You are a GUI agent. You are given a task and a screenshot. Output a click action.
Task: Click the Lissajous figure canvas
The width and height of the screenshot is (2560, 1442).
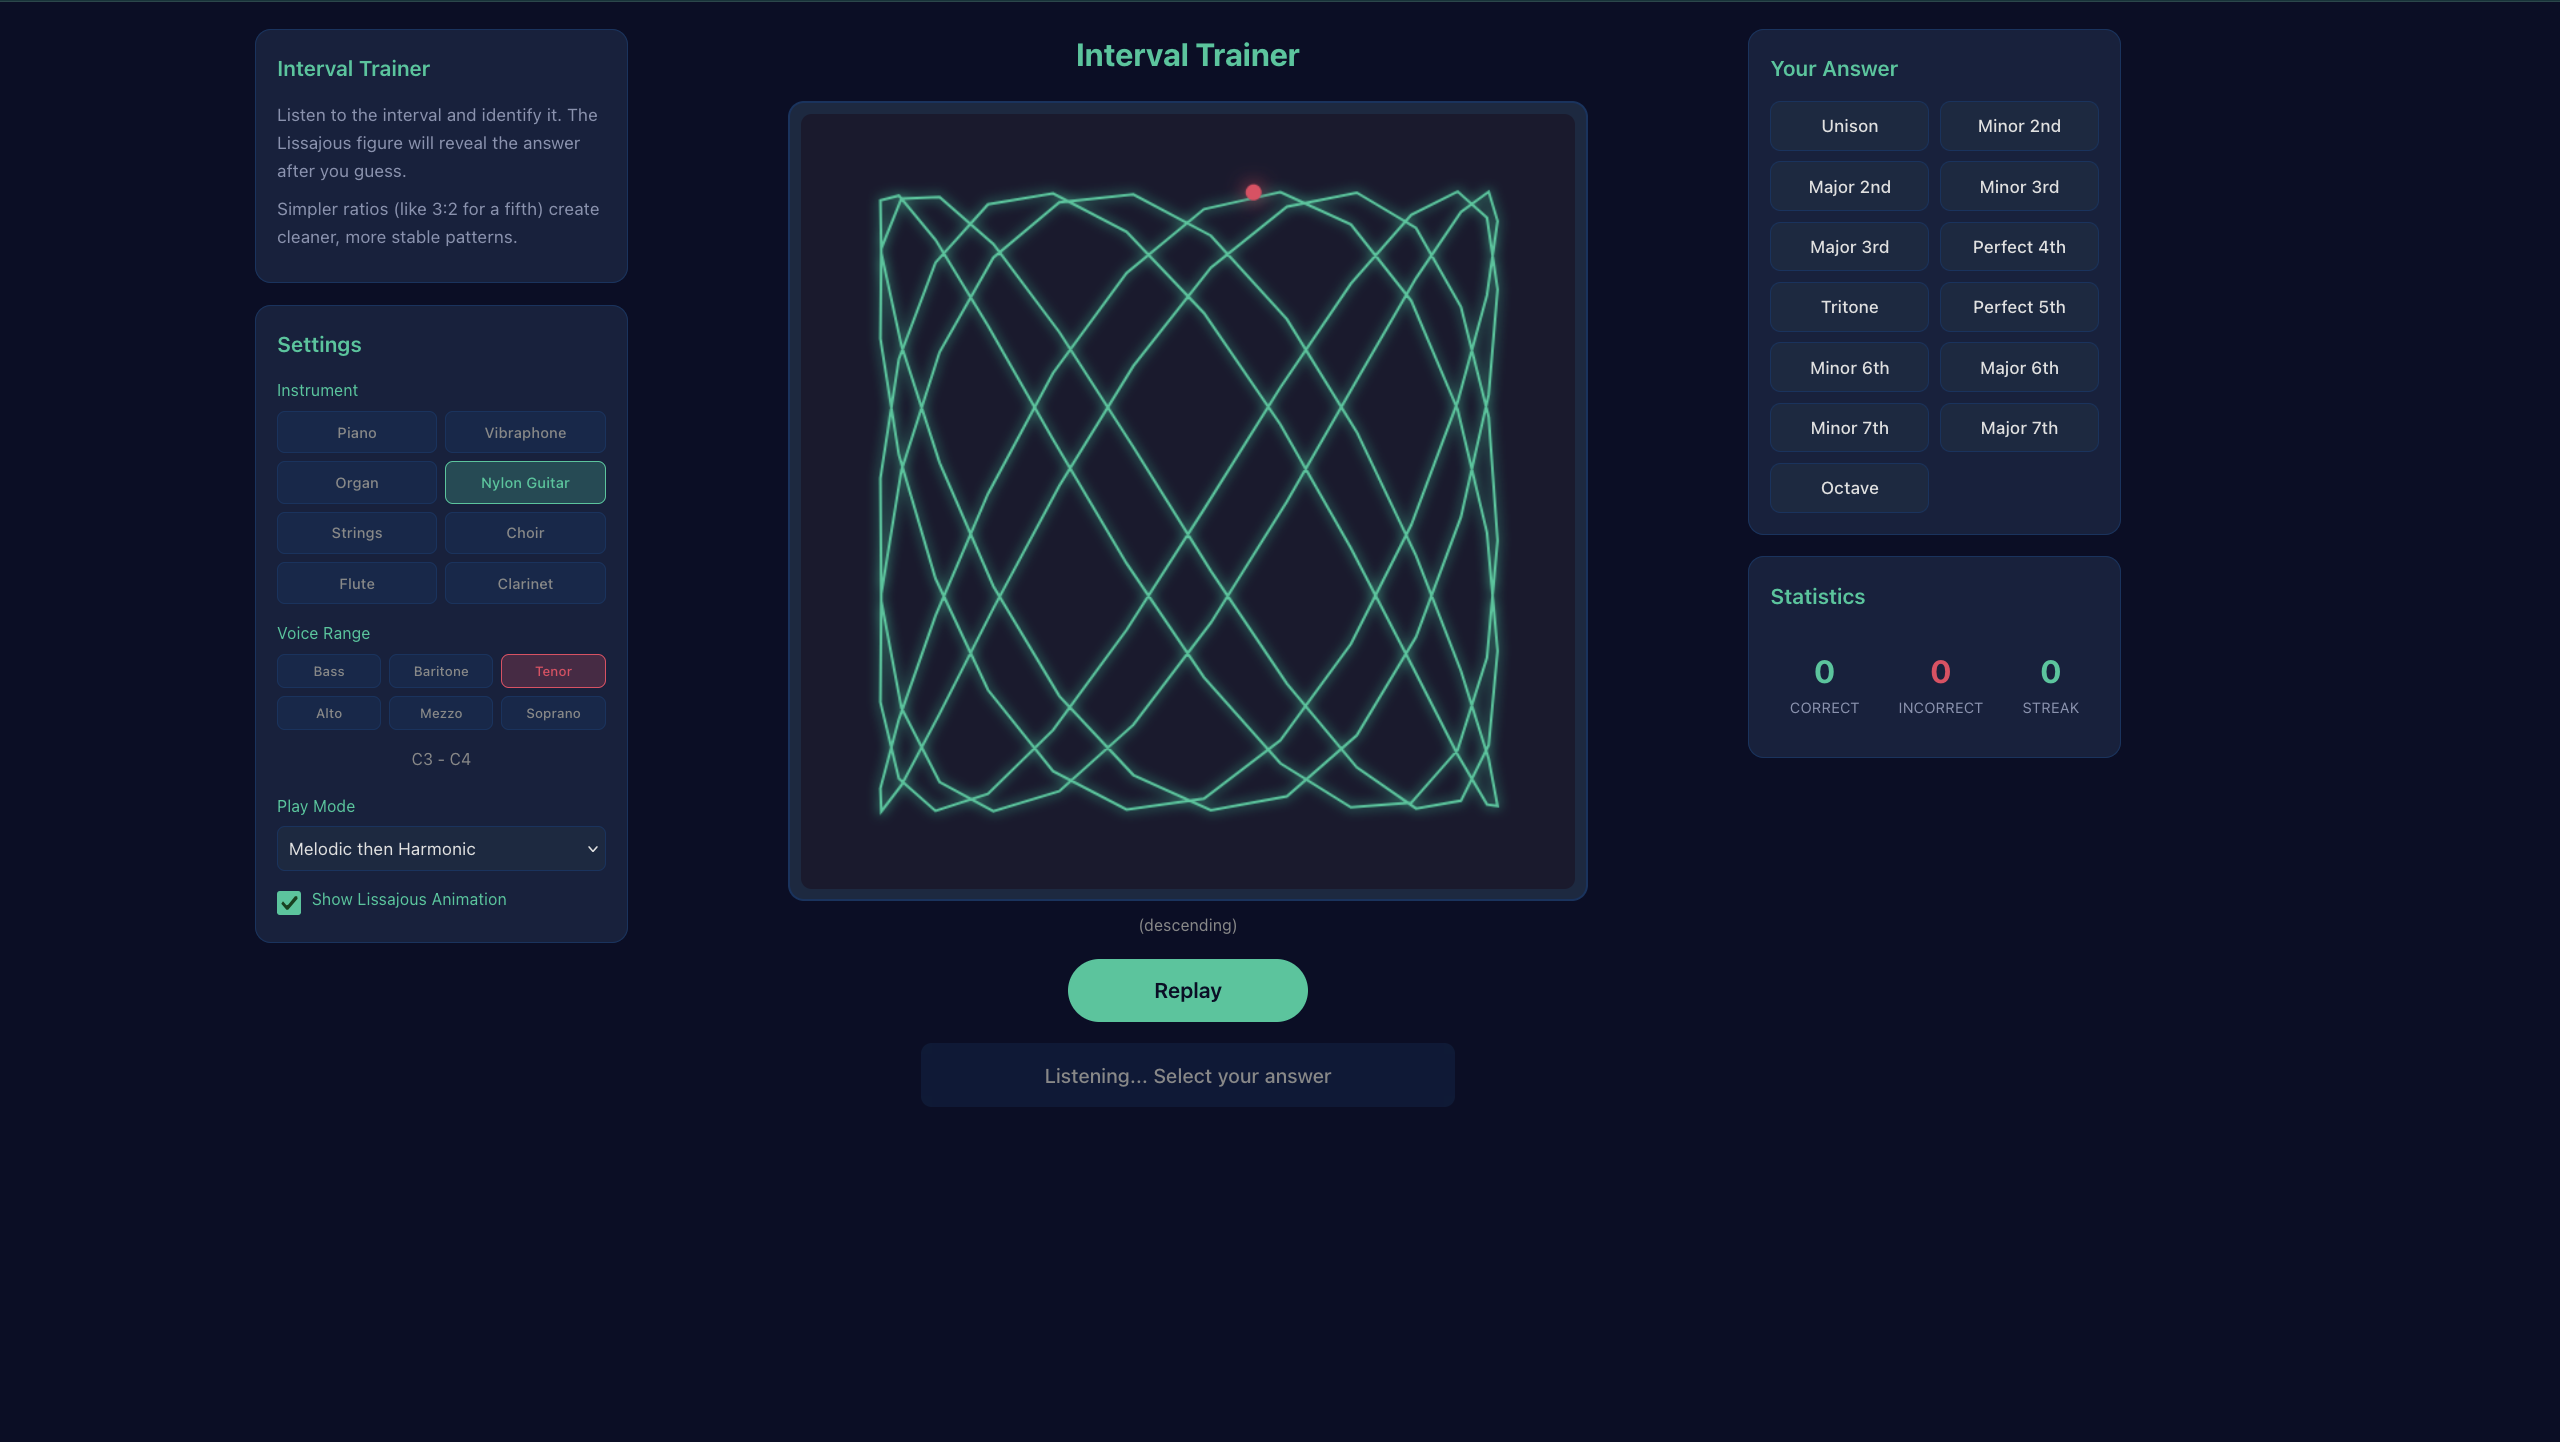(x=1188, y=501)
